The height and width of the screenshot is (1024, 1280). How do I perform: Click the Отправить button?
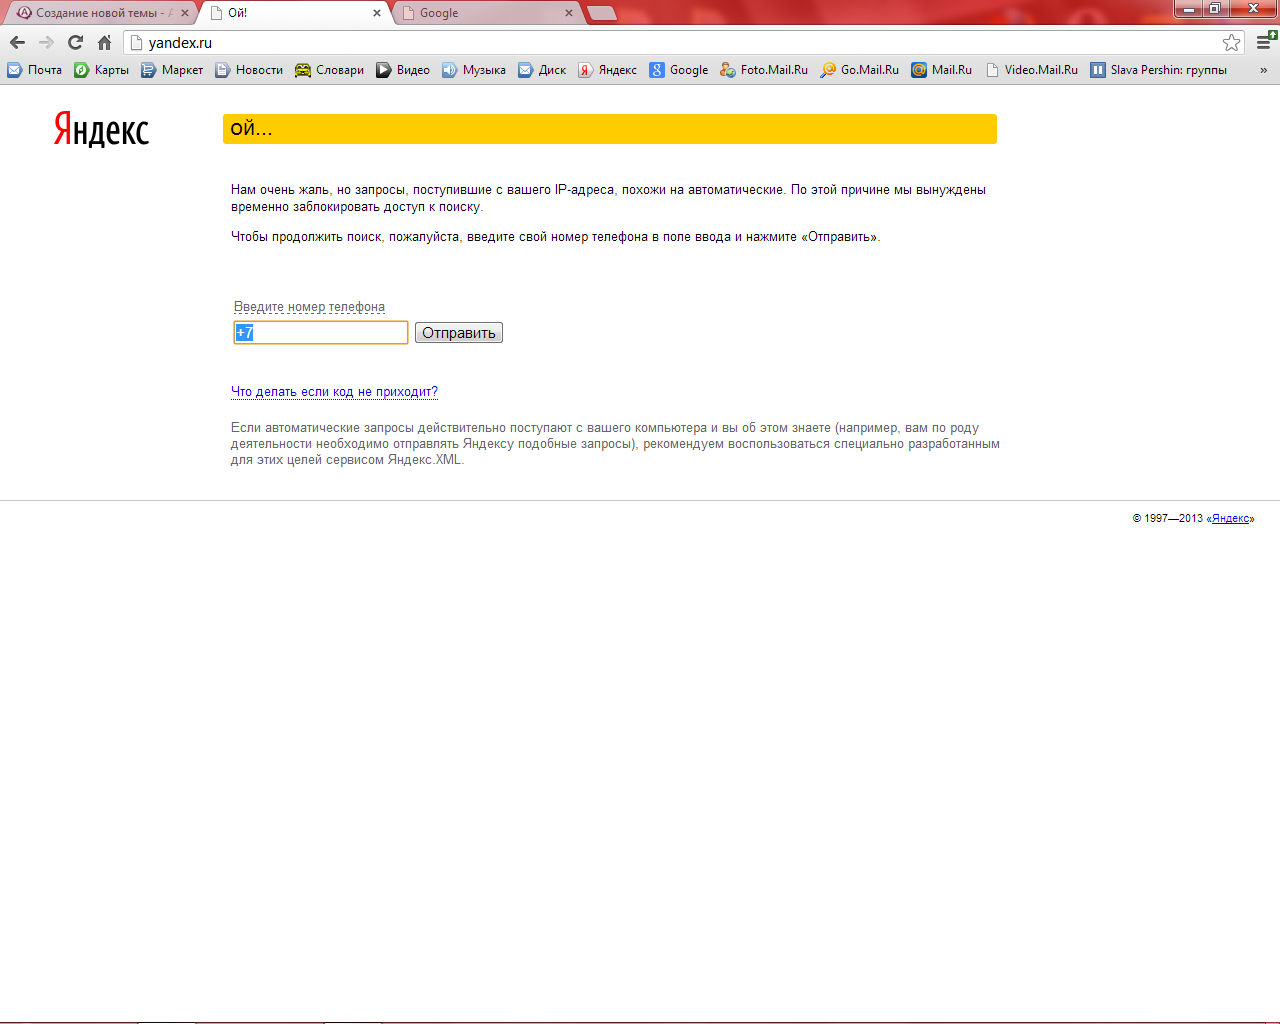459,333
